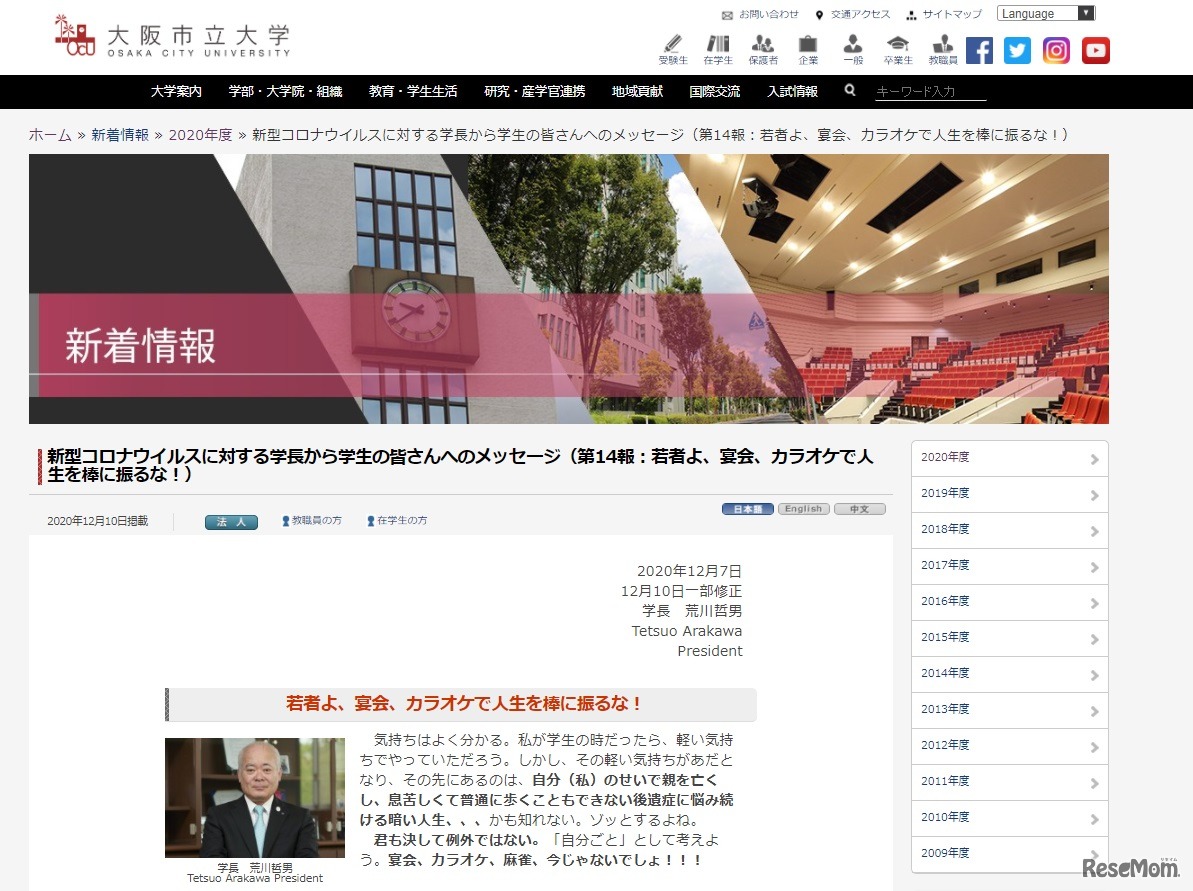Click the Osaka City University logo
Image resolution: width=1193 pixels, height=891 pixels.
pyautogui.click(x=173, y=36)
